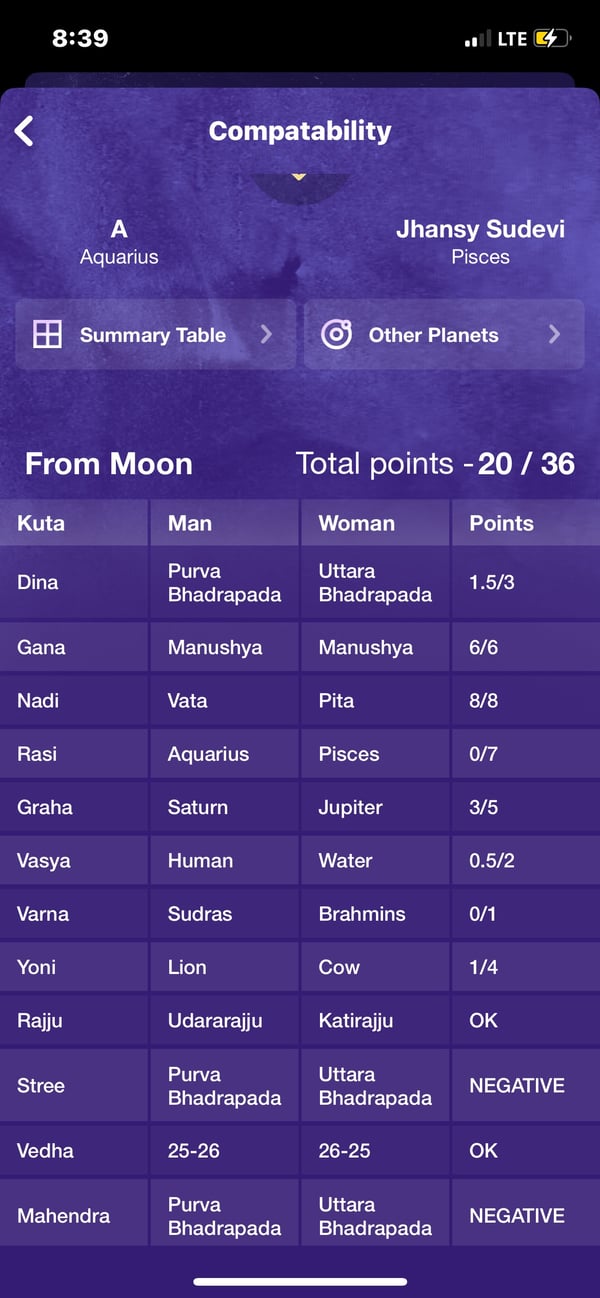This screenshot has height=1298, width=600.
Task: Tap the home indicator bar
Action: tap(300, 1281)
